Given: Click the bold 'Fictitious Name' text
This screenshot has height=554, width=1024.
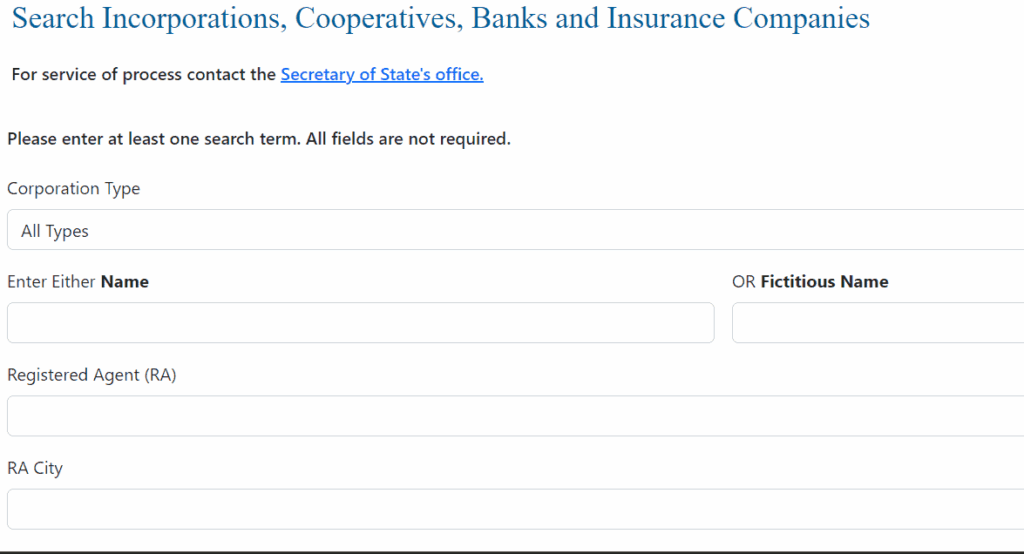Looking at the screenshot, I should coord(824,282).
